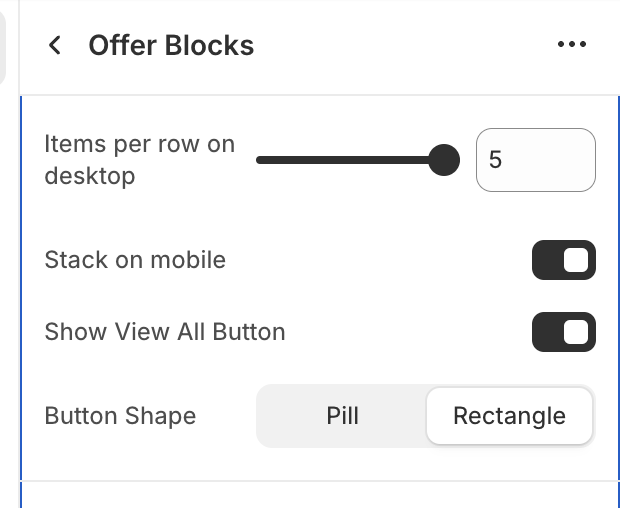Screen dimensions: 620x508
Task: Click the Stack on mobile label text
Action: click(x=135, y=260)
